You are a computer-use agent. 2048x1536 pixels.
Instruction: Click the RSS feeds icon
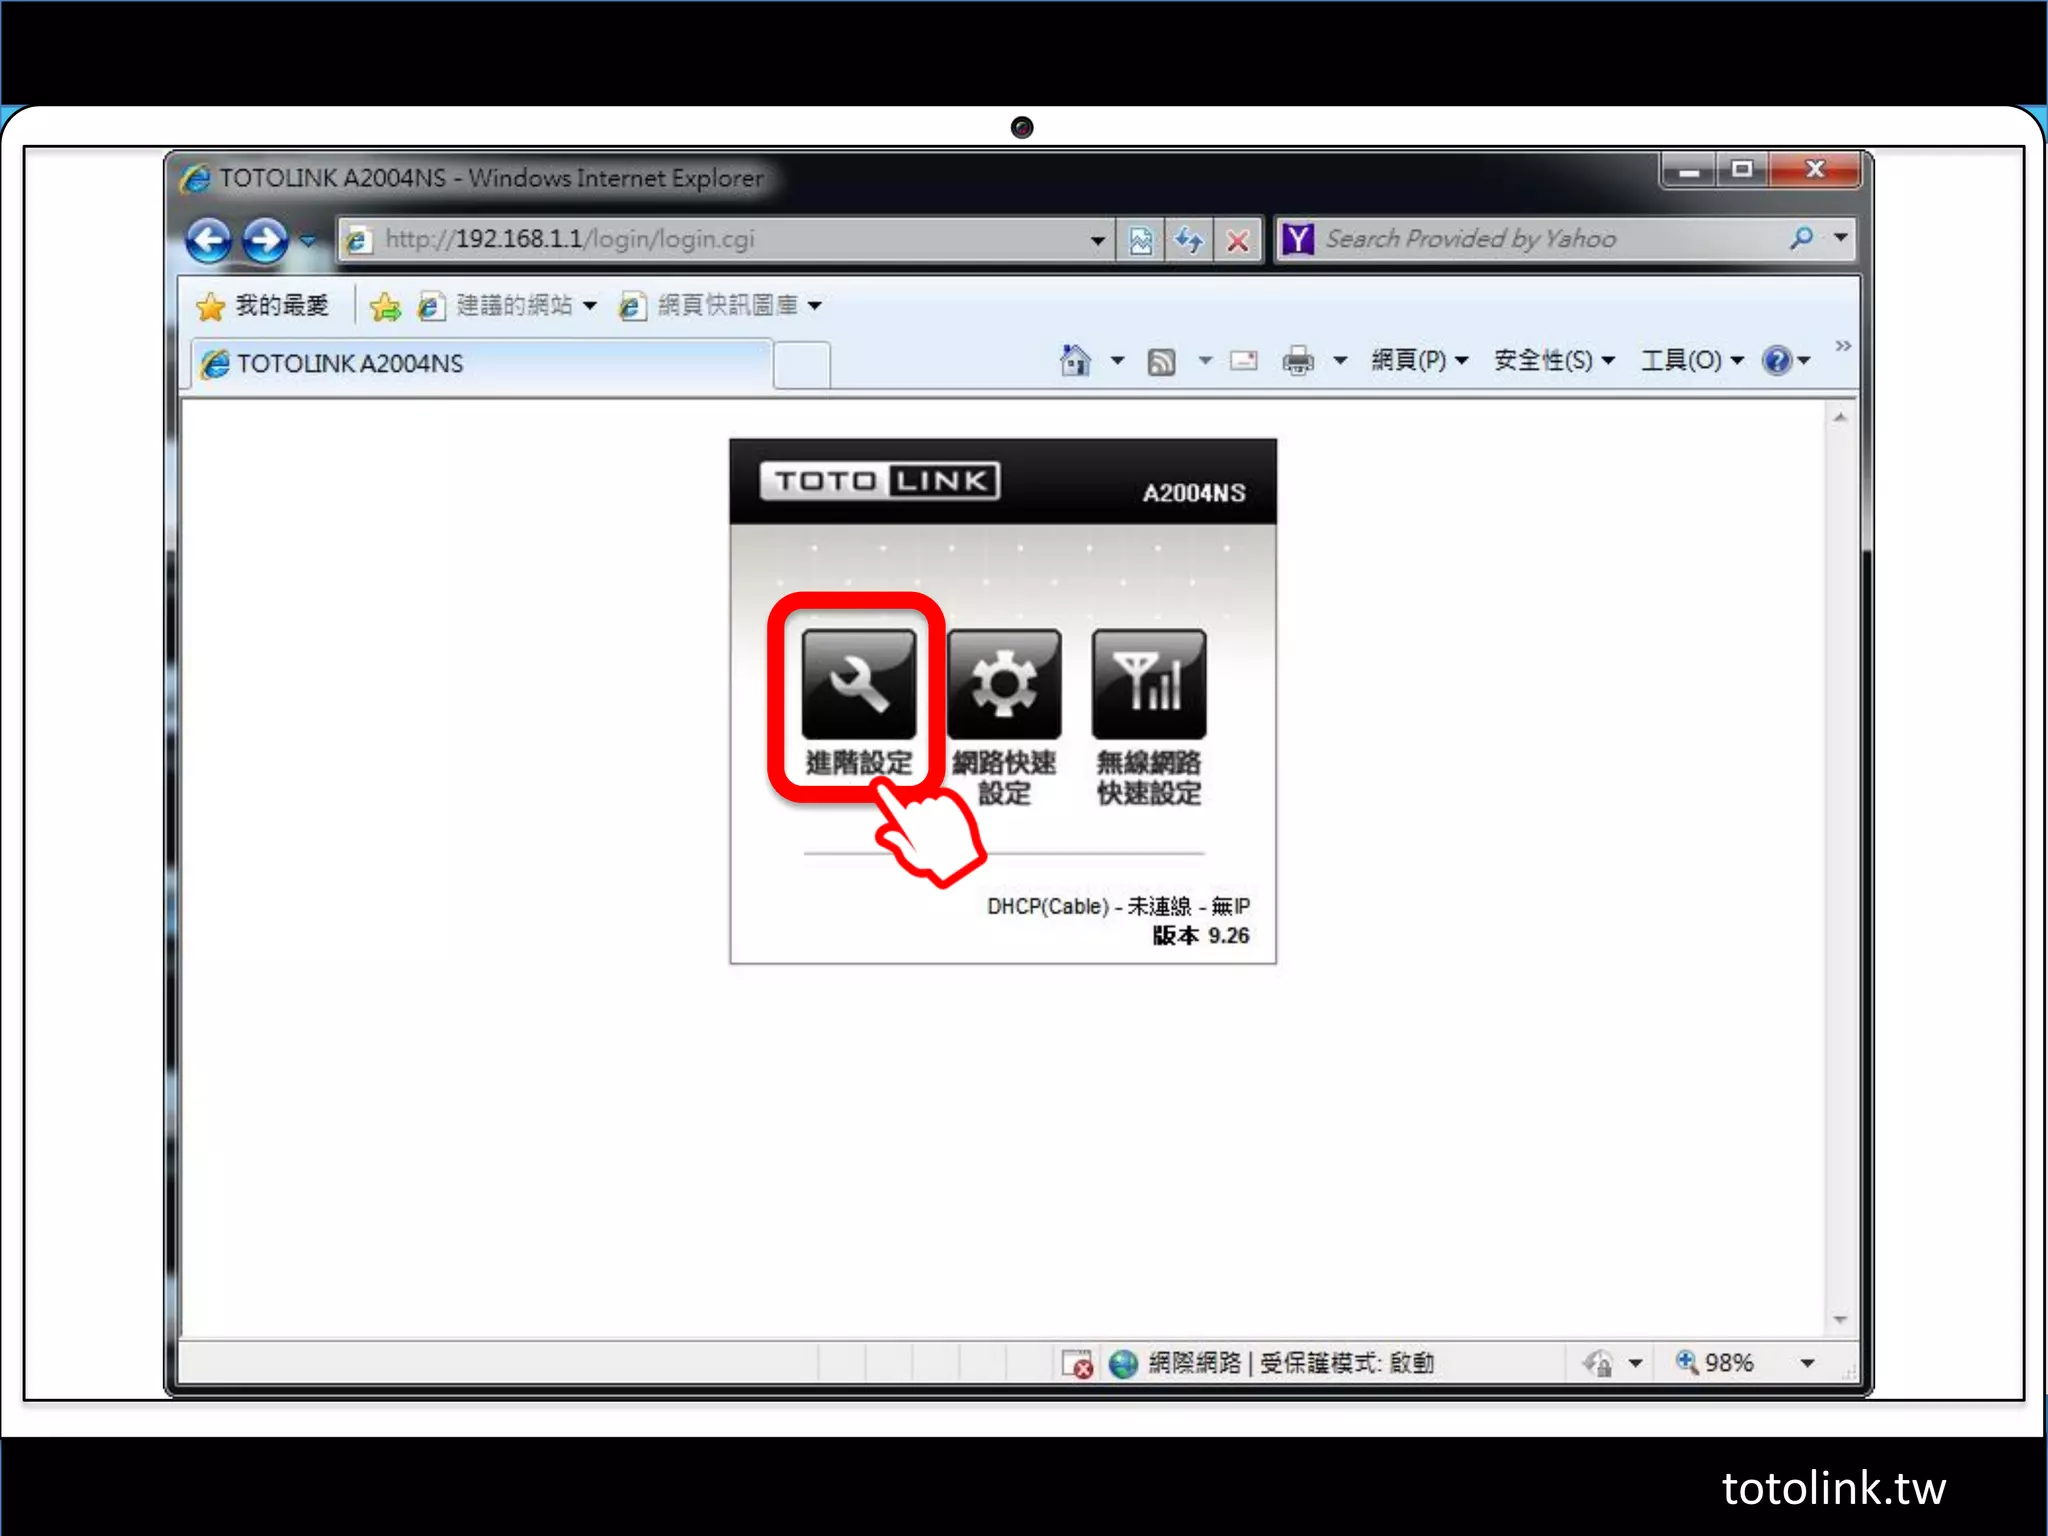[1161, 361]
